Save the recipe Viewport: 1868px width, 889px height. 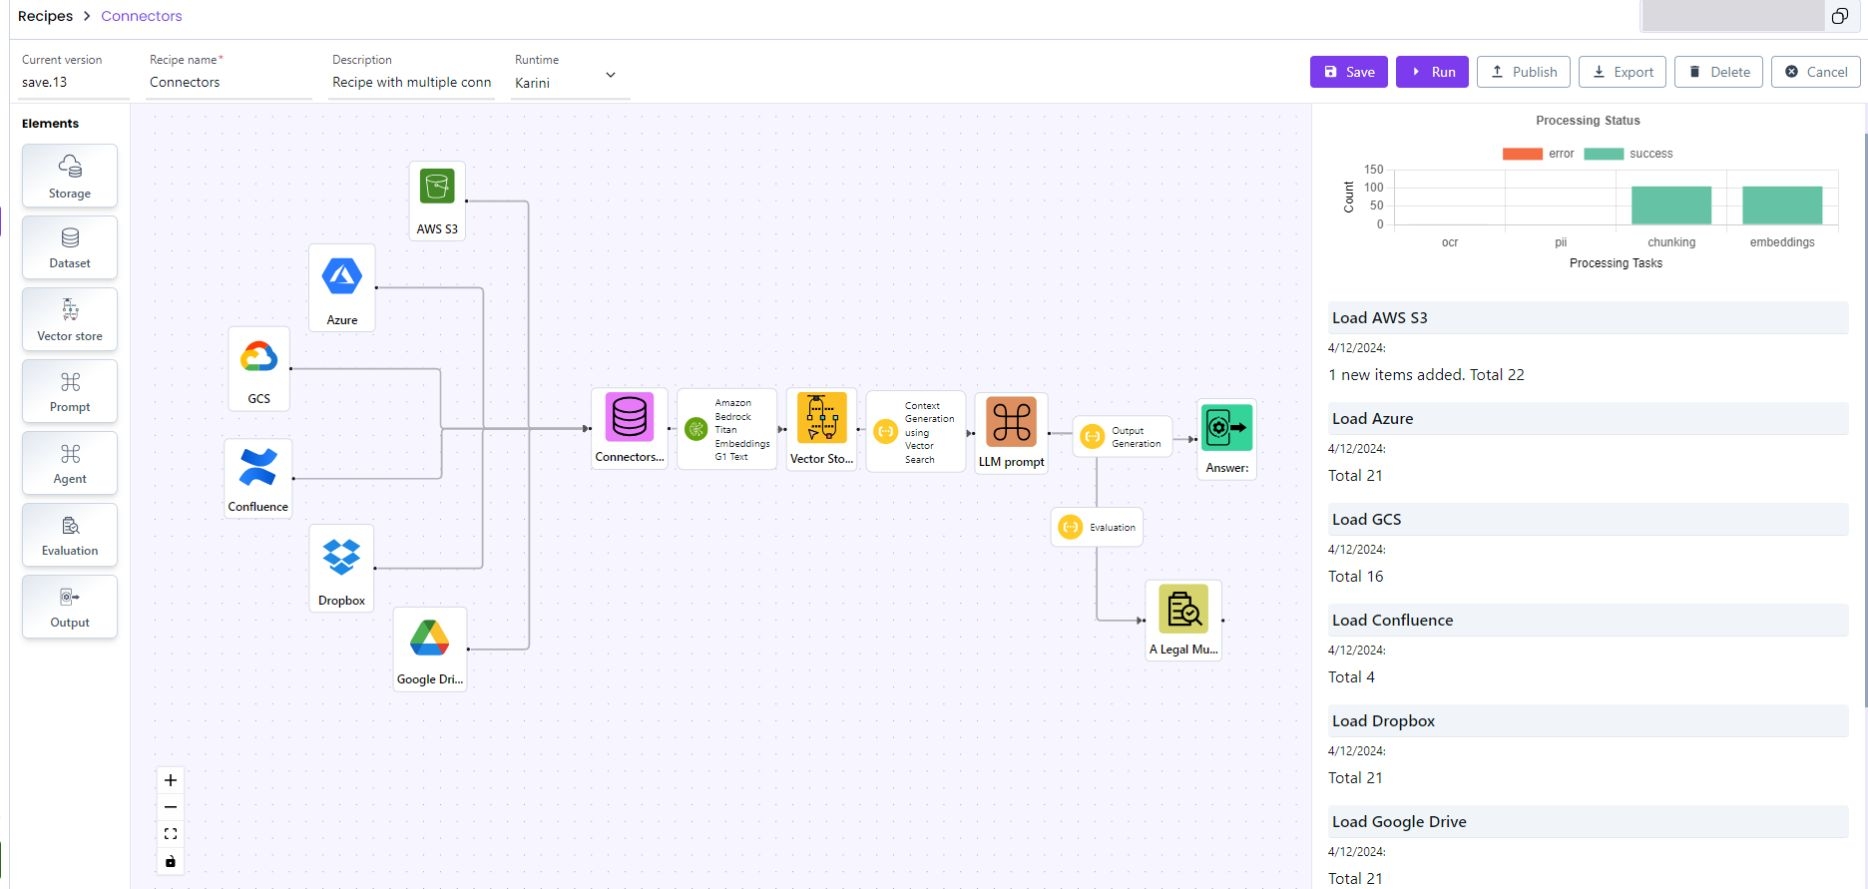tap(1349, 72)
